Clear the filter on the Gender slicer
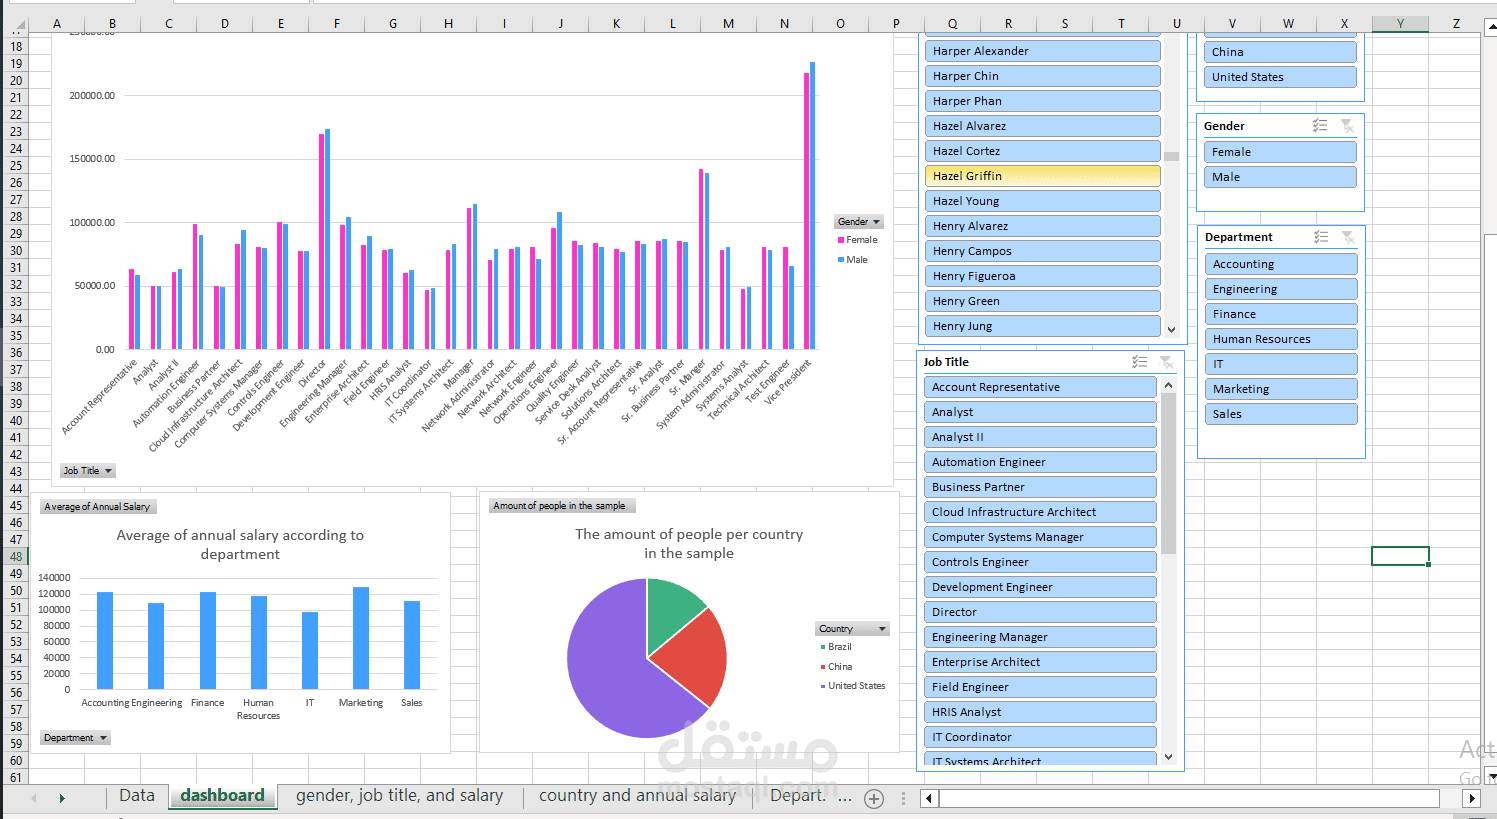Screen dimensions: 1497x819 [x=1347, y=126]
